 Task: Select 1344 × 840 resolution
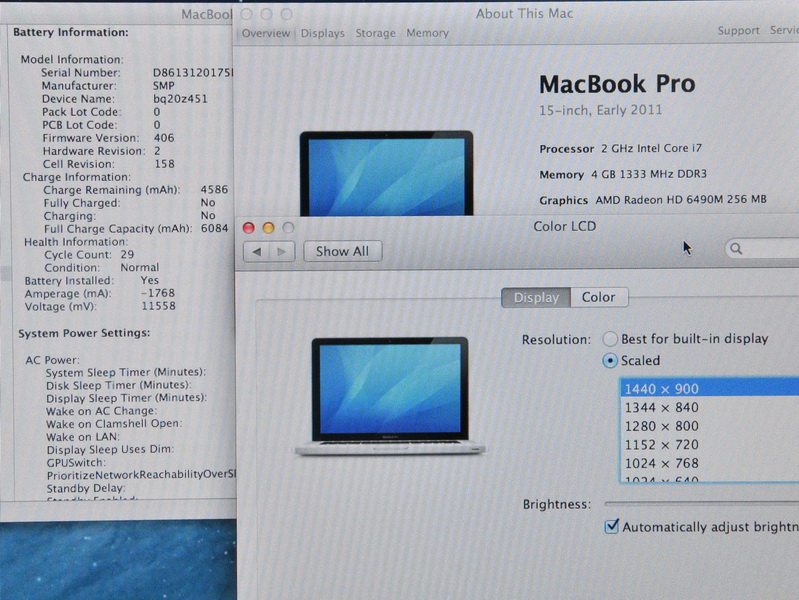(x=710, y=407)
